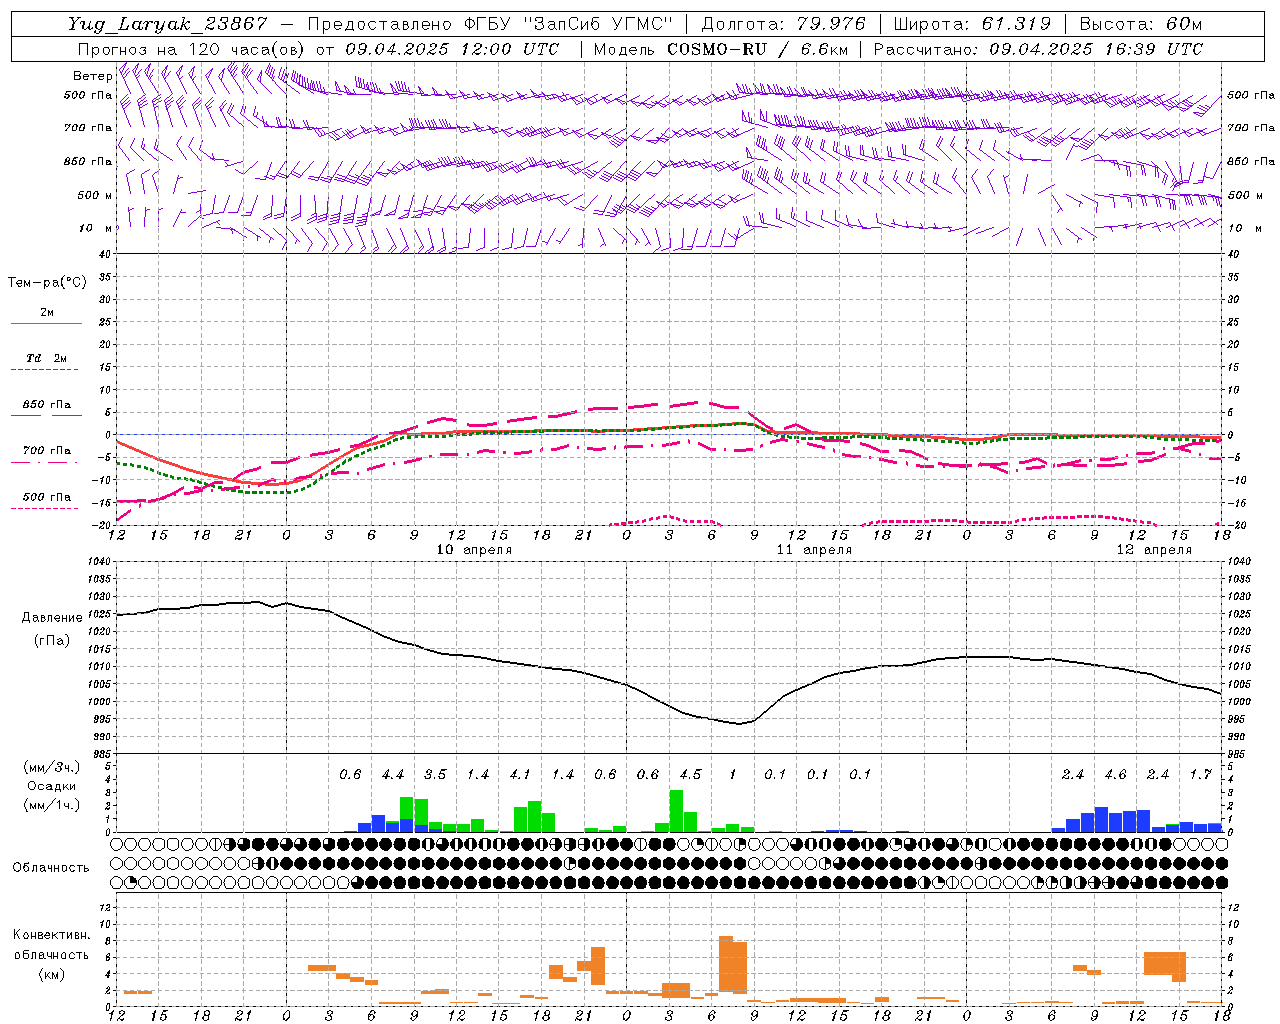The image size is (1280, 1024).
Task: Click the 10 апреля date label
Action: pos(474,550)
